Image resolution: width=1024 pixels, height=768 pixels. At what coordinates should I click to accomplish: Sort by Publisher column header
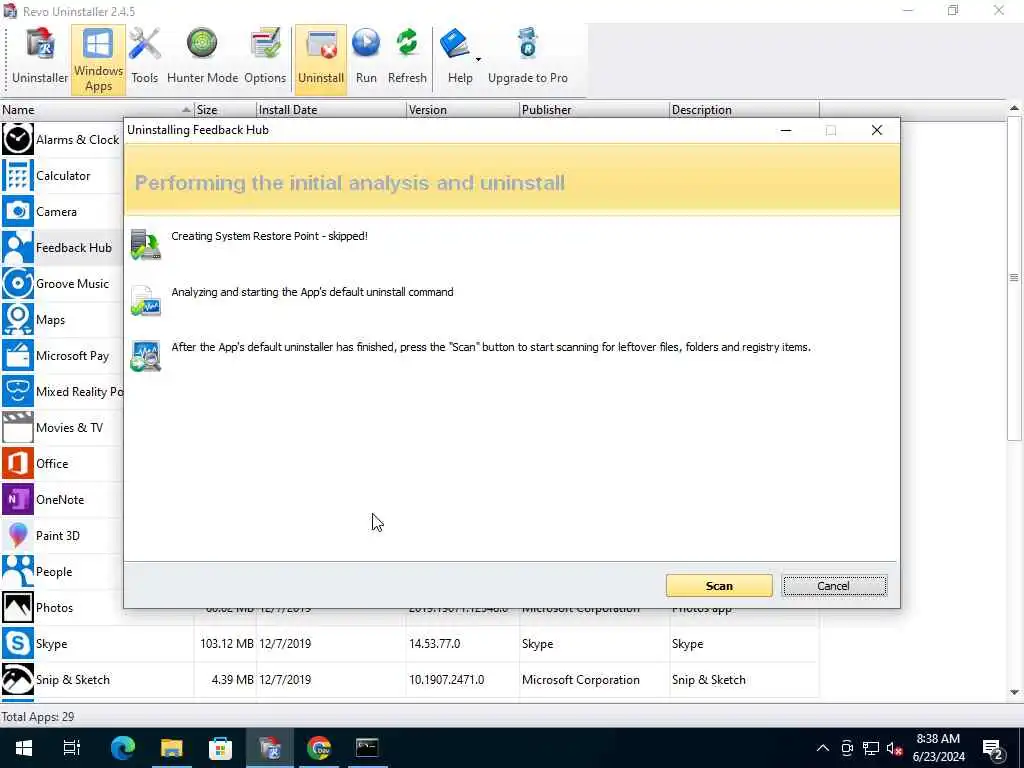coord(594,110)
